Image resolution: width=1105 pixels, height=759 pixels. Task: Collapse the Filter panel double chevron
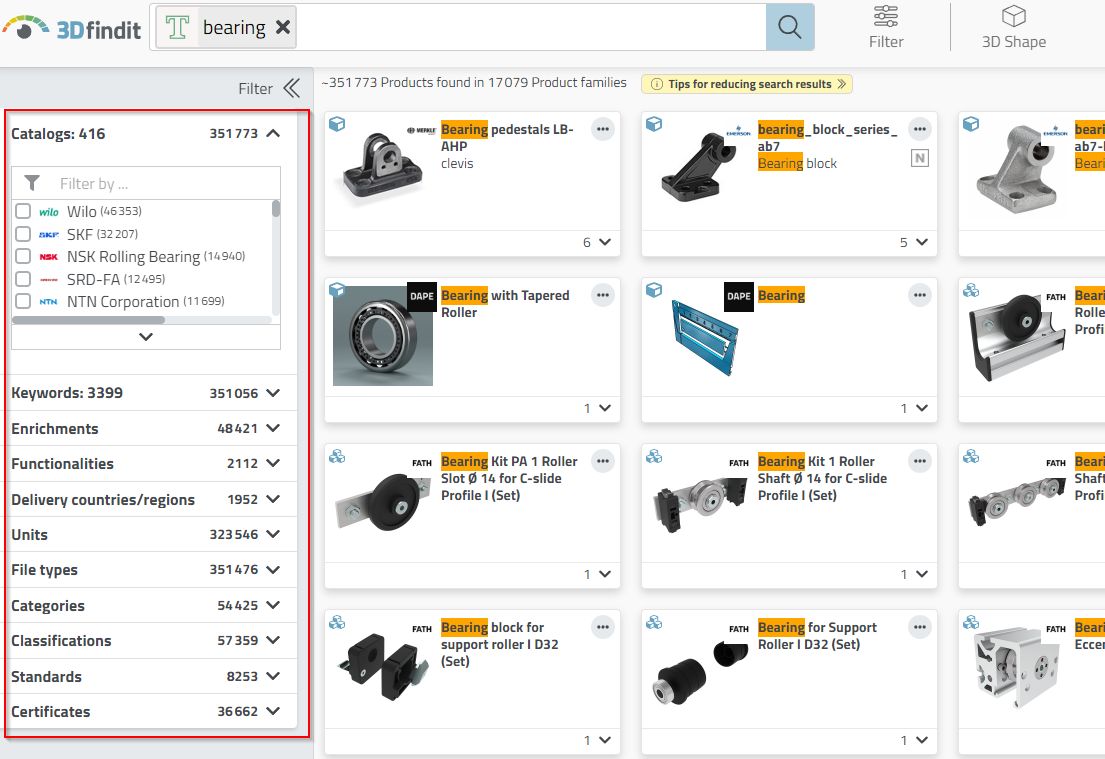click(x=291, y=88)
